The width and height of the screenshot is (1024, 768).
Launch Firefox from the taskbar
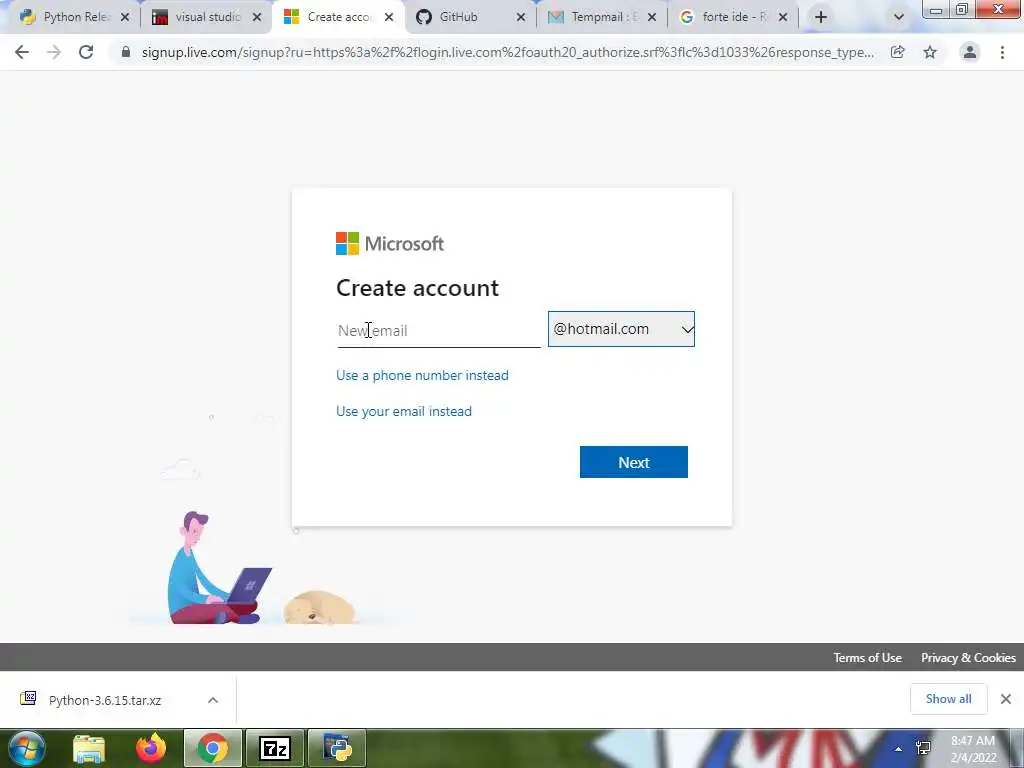[151, 748]
